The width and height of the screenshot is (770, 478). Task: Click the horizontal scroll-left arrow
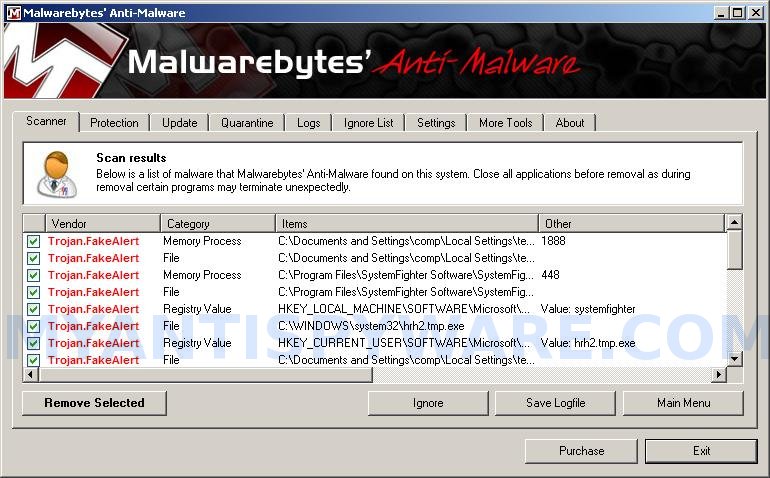[31, 375]
